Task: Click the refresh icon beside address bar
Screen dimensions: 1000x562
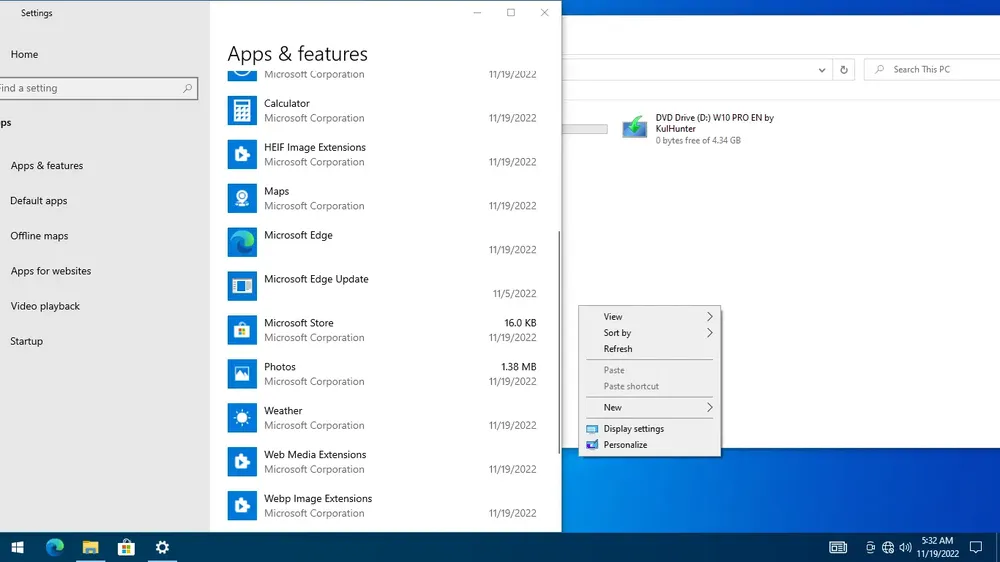Action: pos(844,70)
